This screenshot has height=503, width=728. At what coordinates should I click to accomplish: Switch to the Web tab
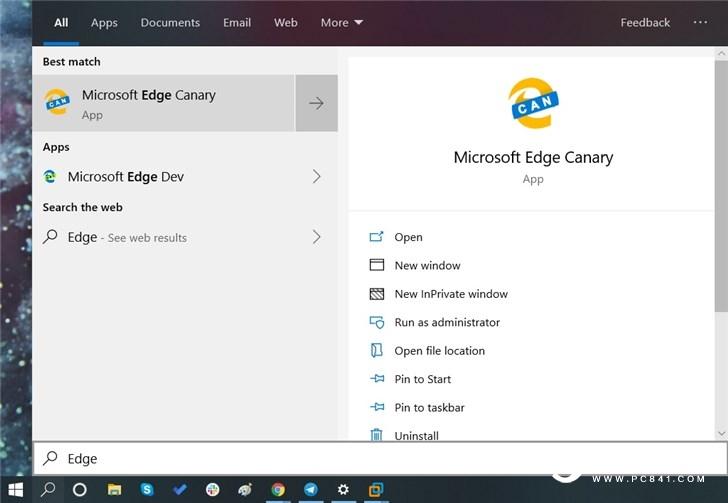coord(286,22)
